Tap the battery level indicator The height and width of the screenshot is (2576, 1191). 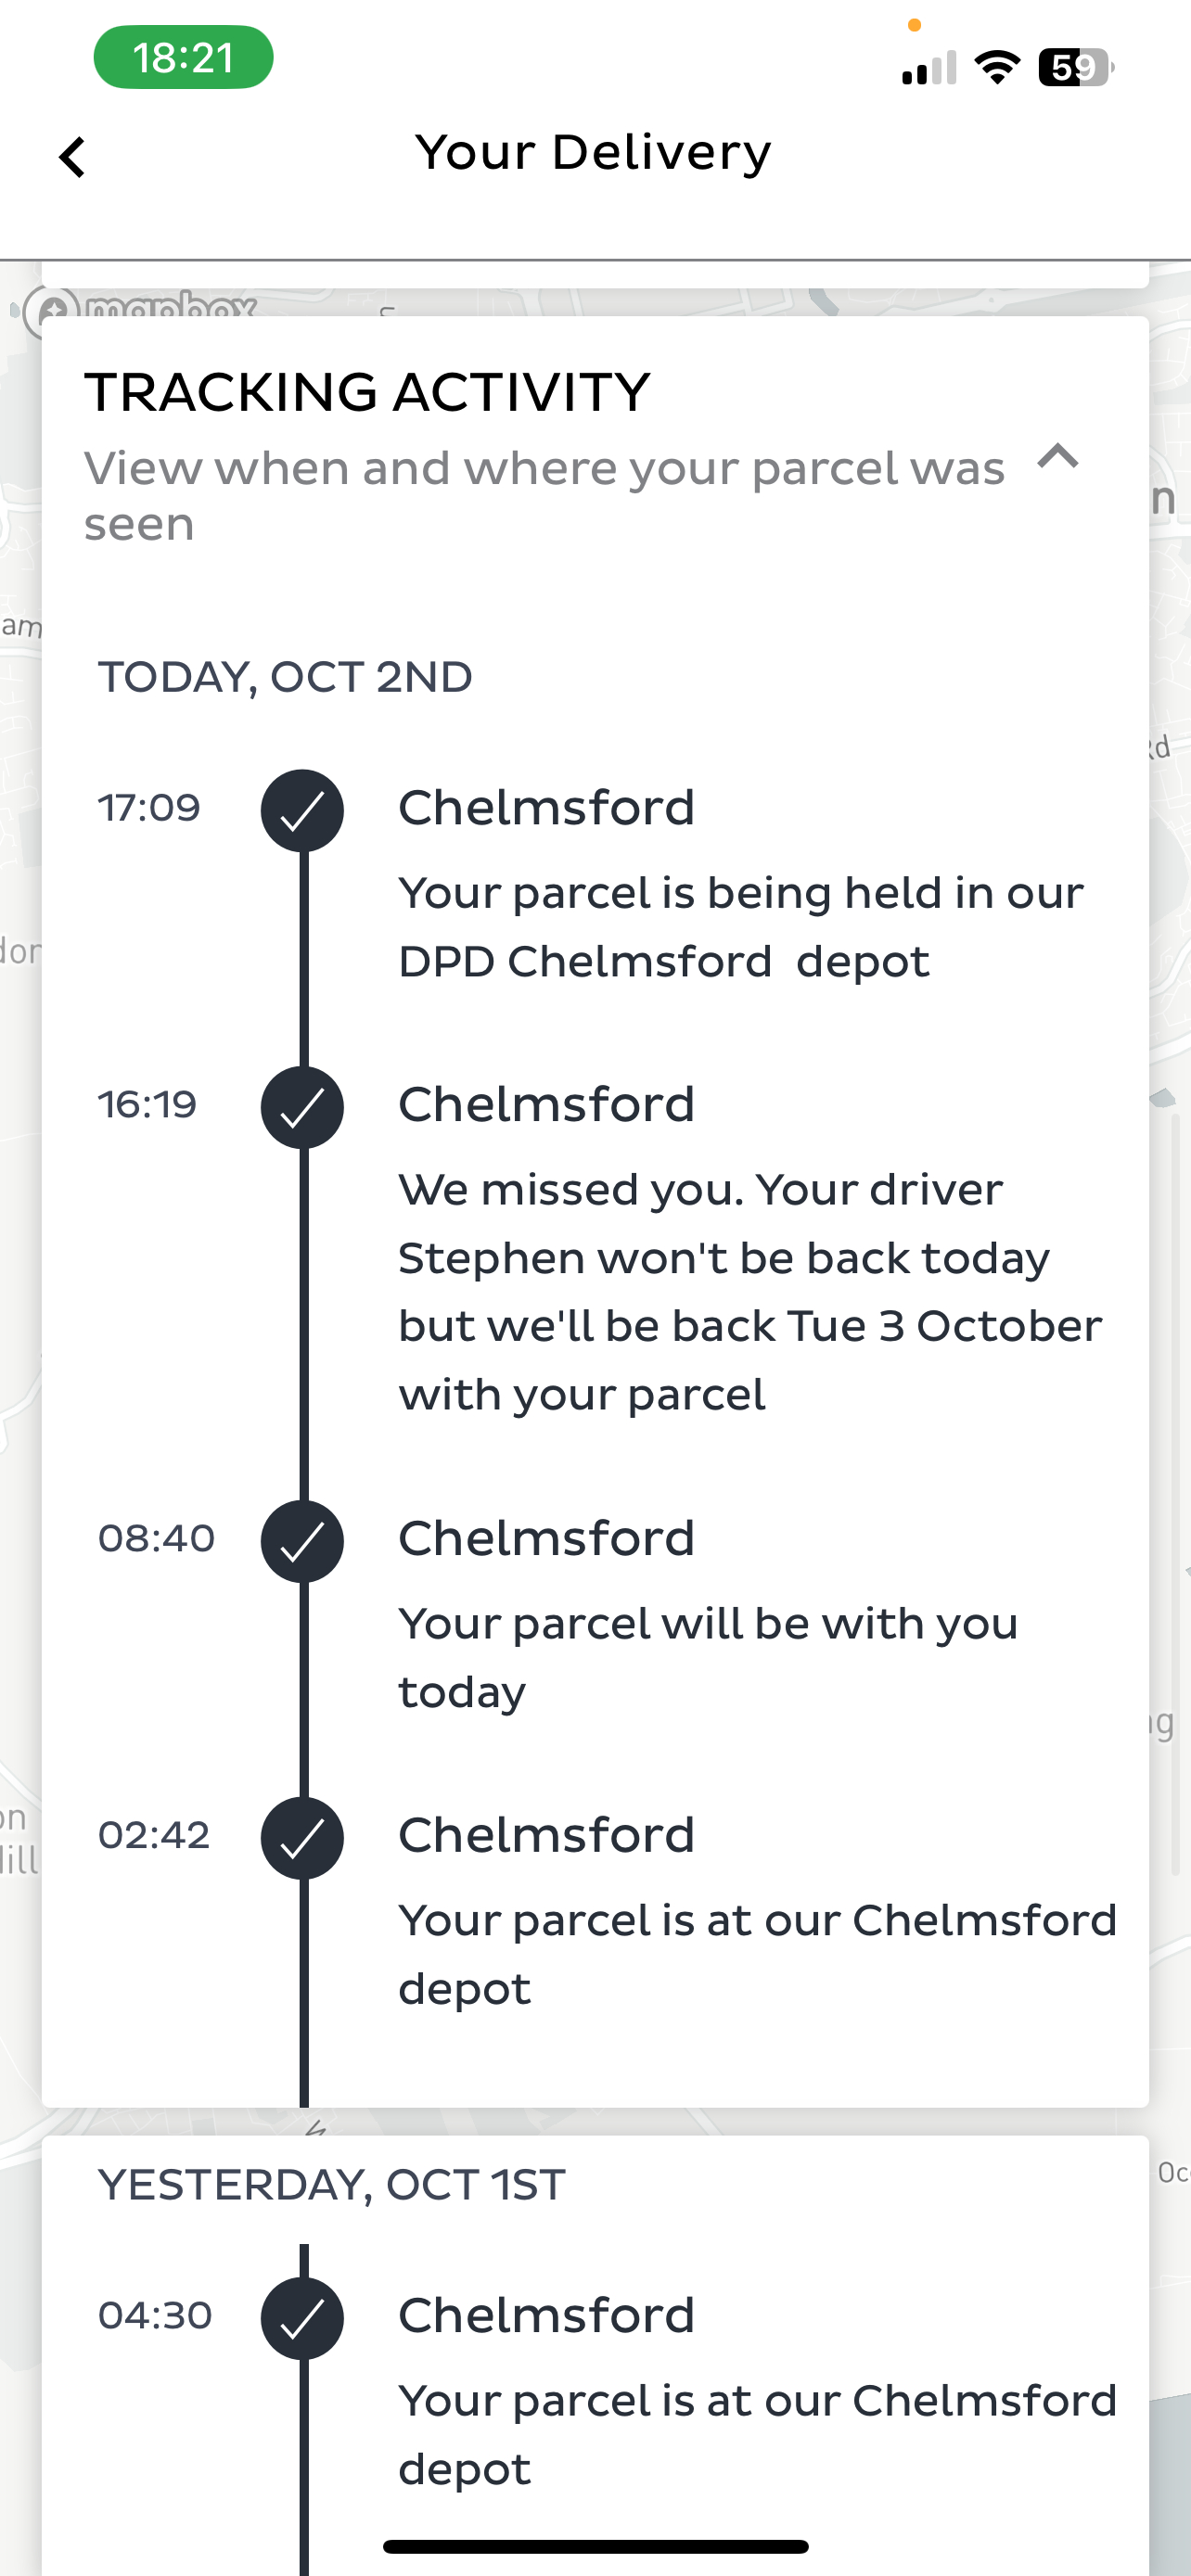pos(1075,68)
